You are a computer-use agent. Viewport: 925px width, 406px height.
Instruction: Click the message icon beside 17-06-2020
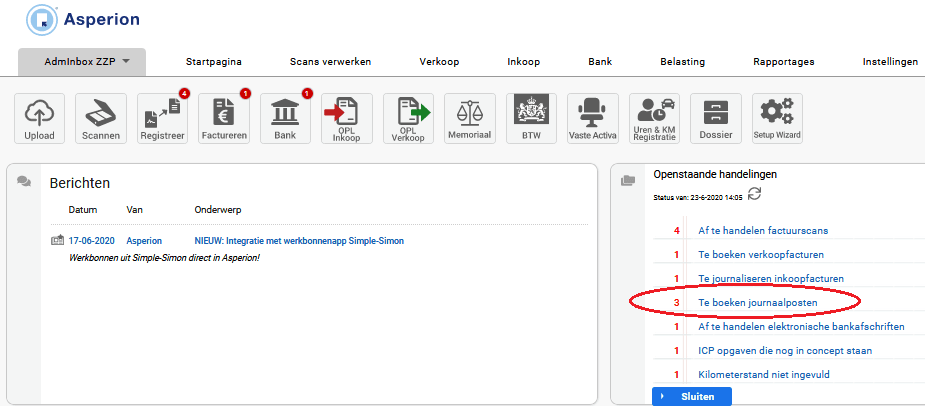click(57, 241)
